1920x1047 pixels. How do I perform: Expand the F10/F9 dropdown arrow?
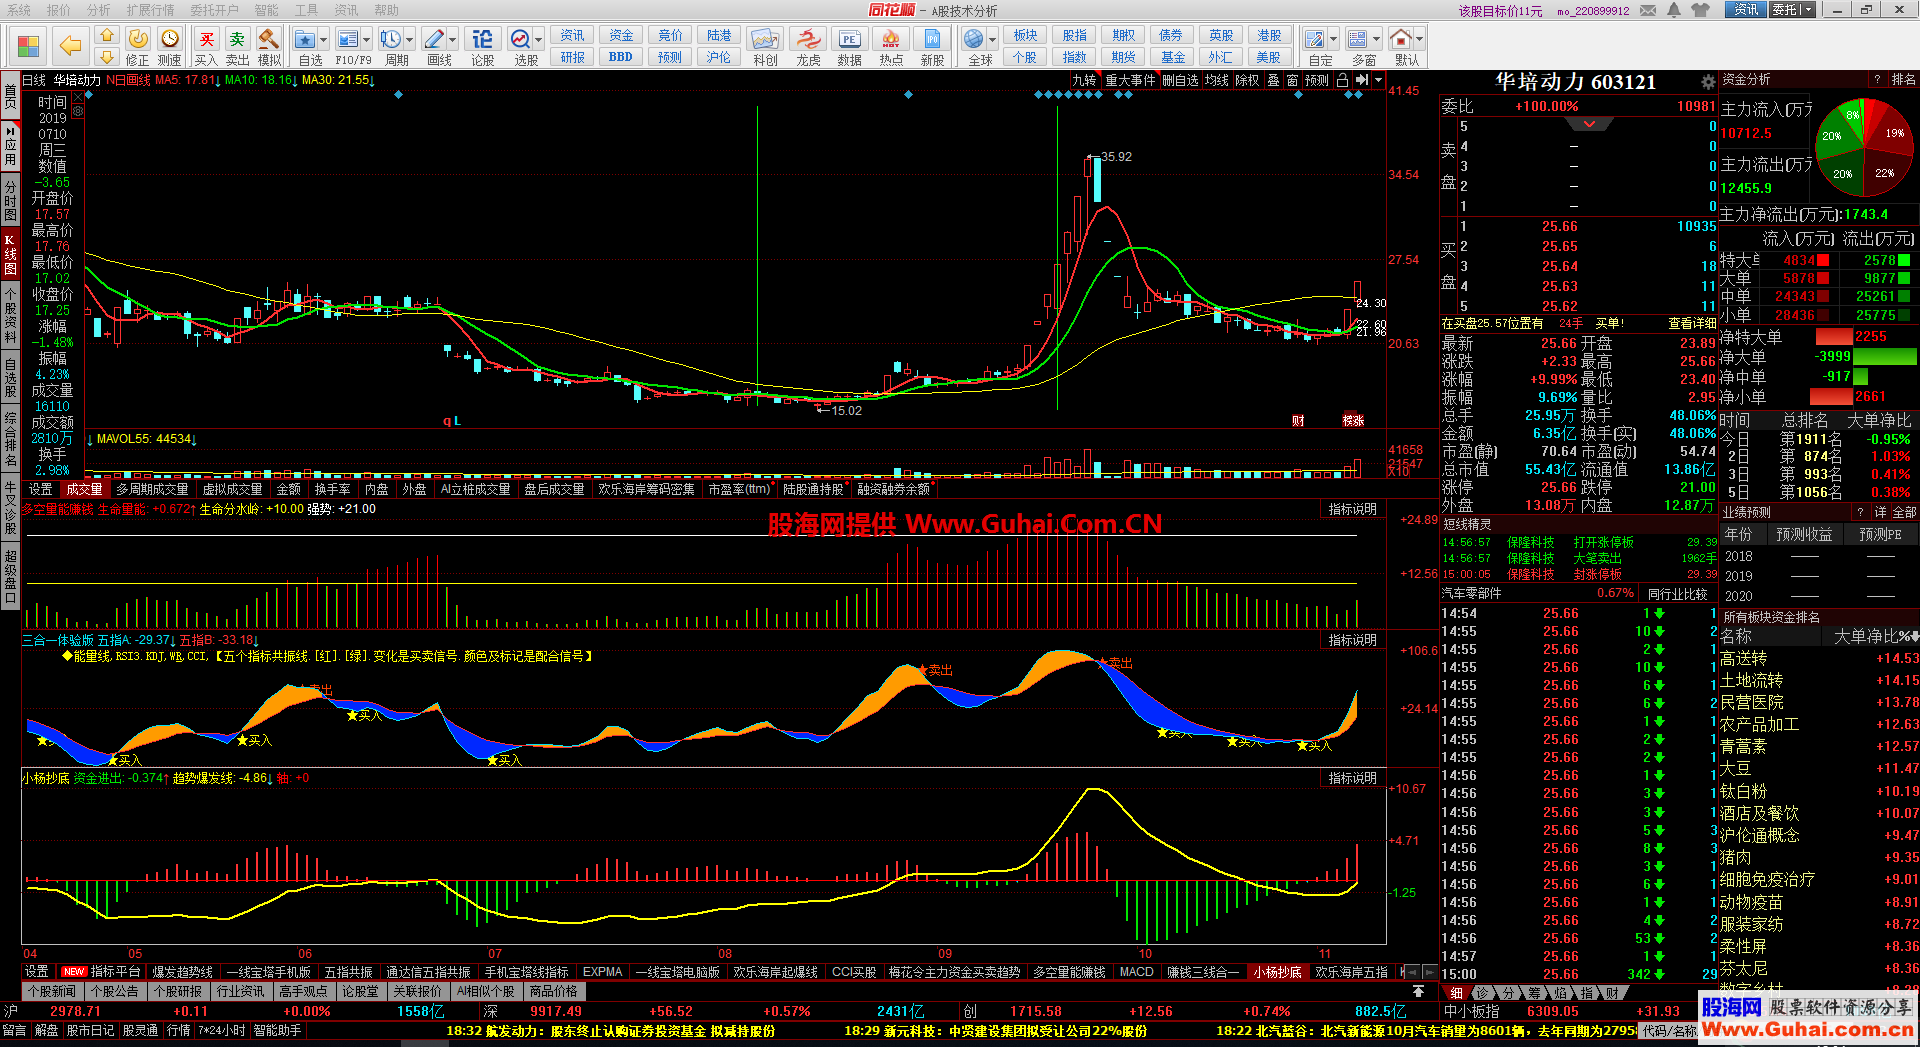(x=367, y=40)
